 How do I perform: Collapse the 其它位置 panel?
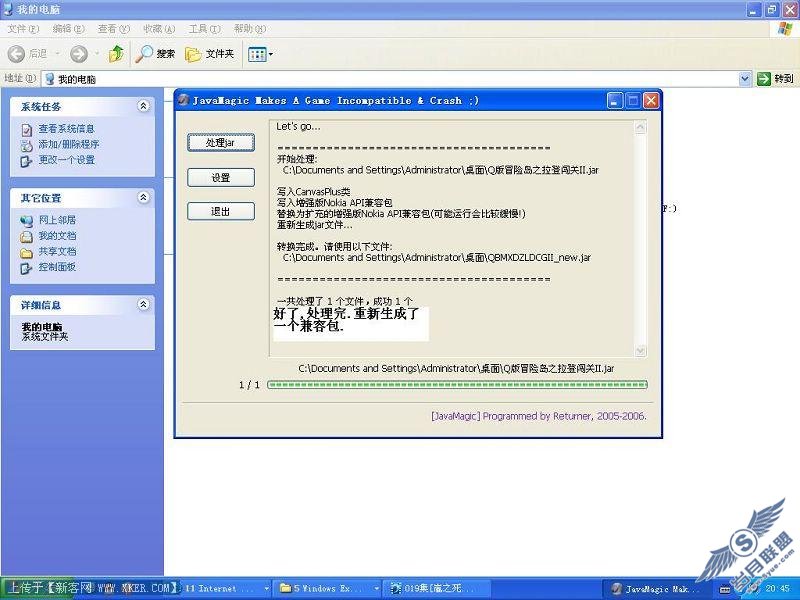143,197
